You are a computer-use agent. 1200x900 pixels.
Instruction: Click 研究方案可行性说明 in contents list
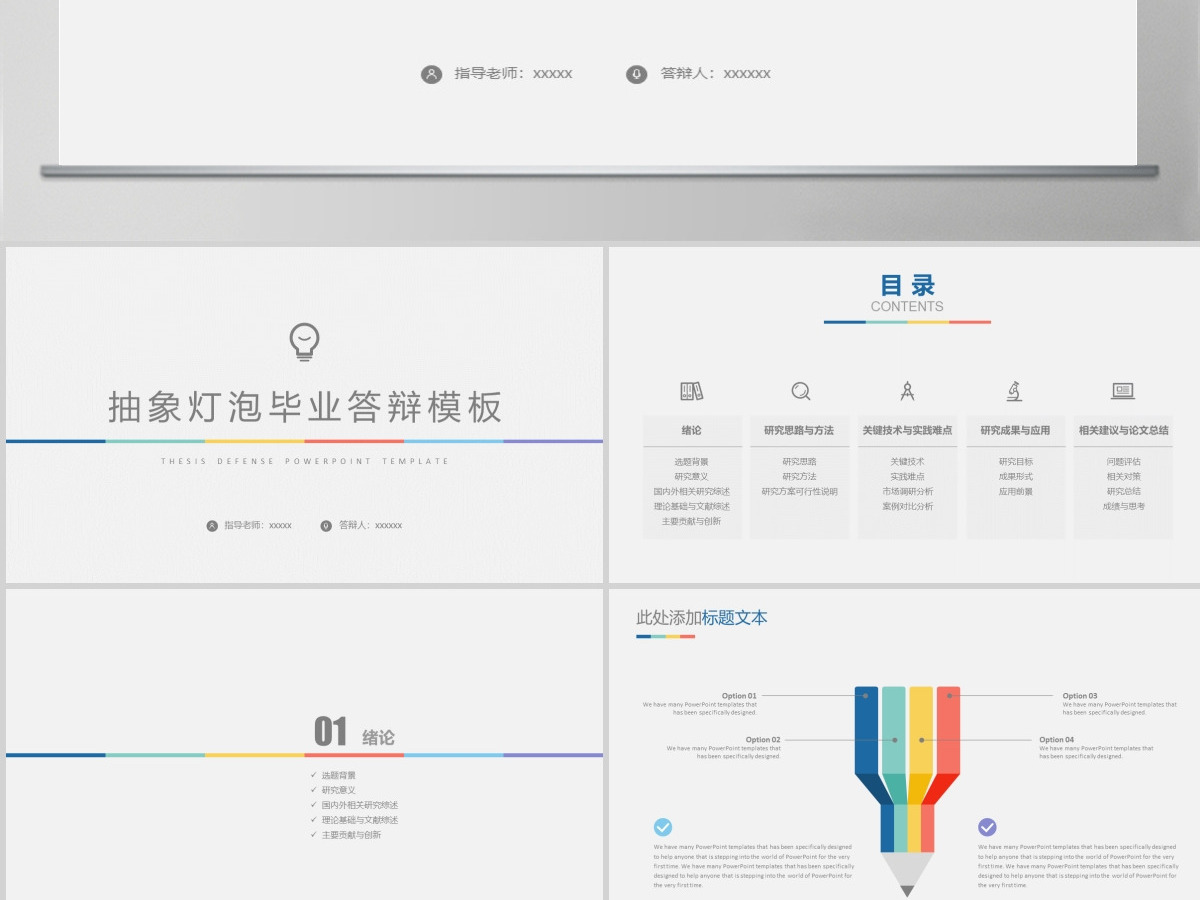(799, 492)
